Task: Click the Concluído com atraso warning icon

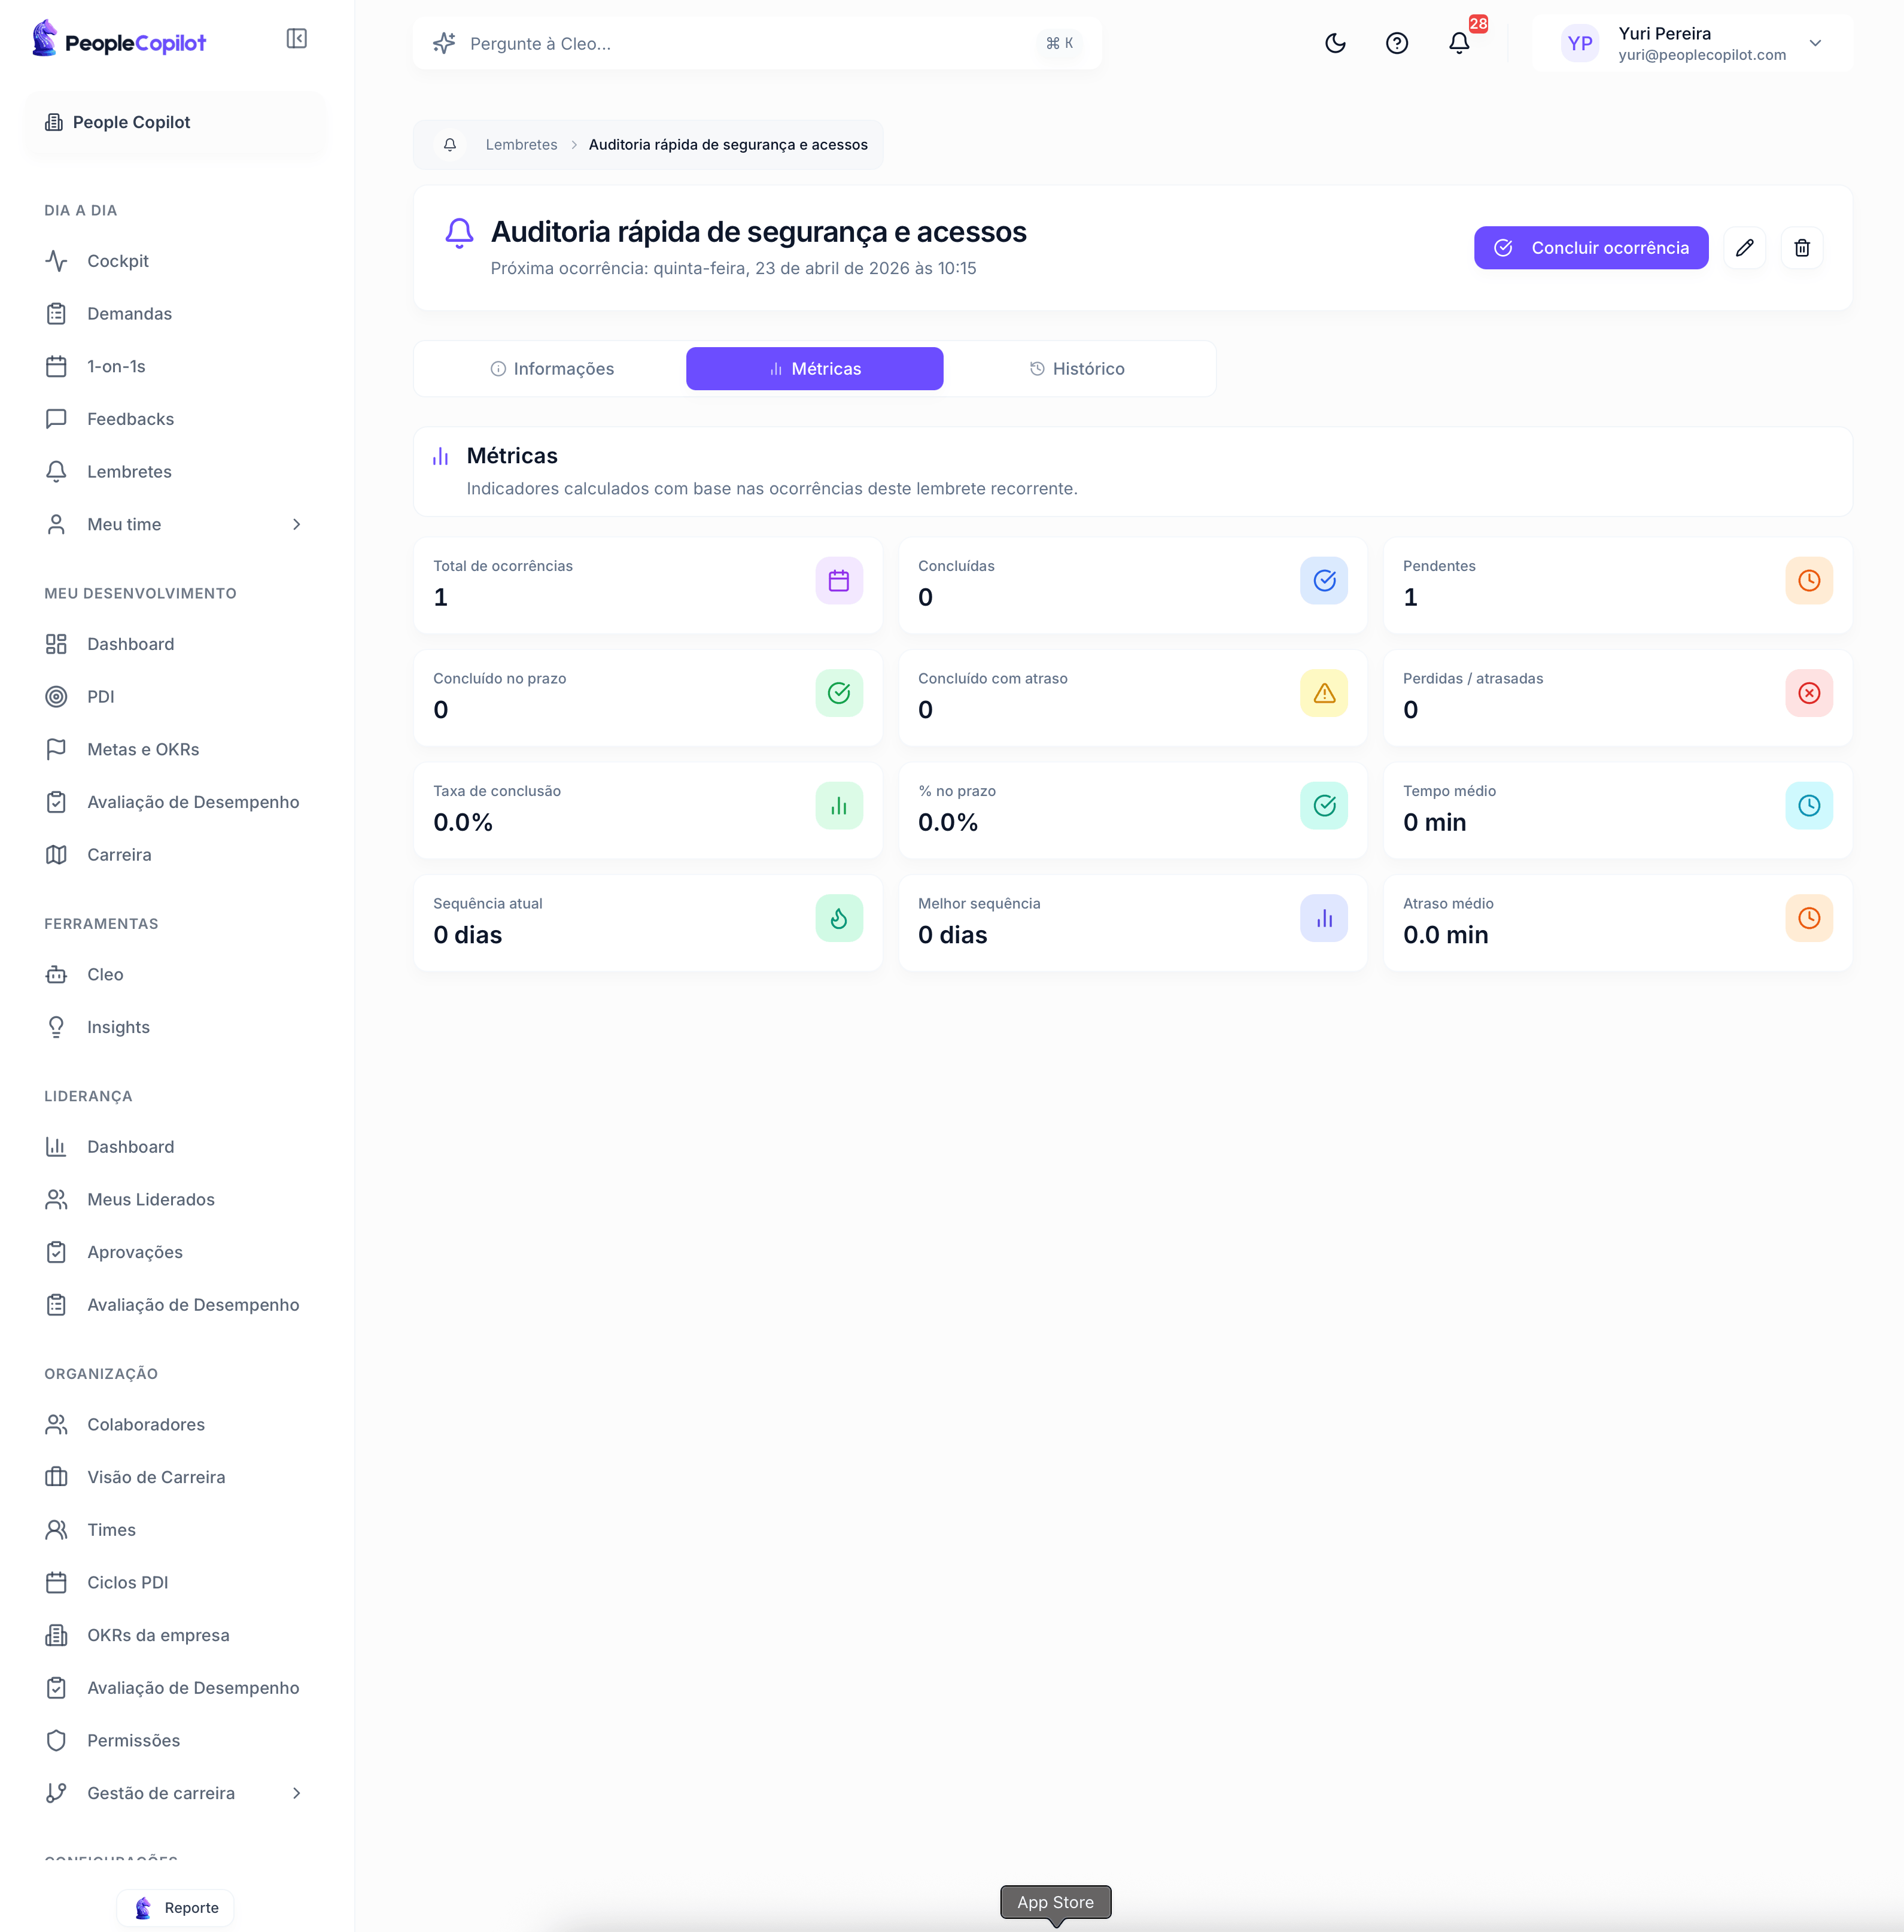Action: [x=1324, y=694]
